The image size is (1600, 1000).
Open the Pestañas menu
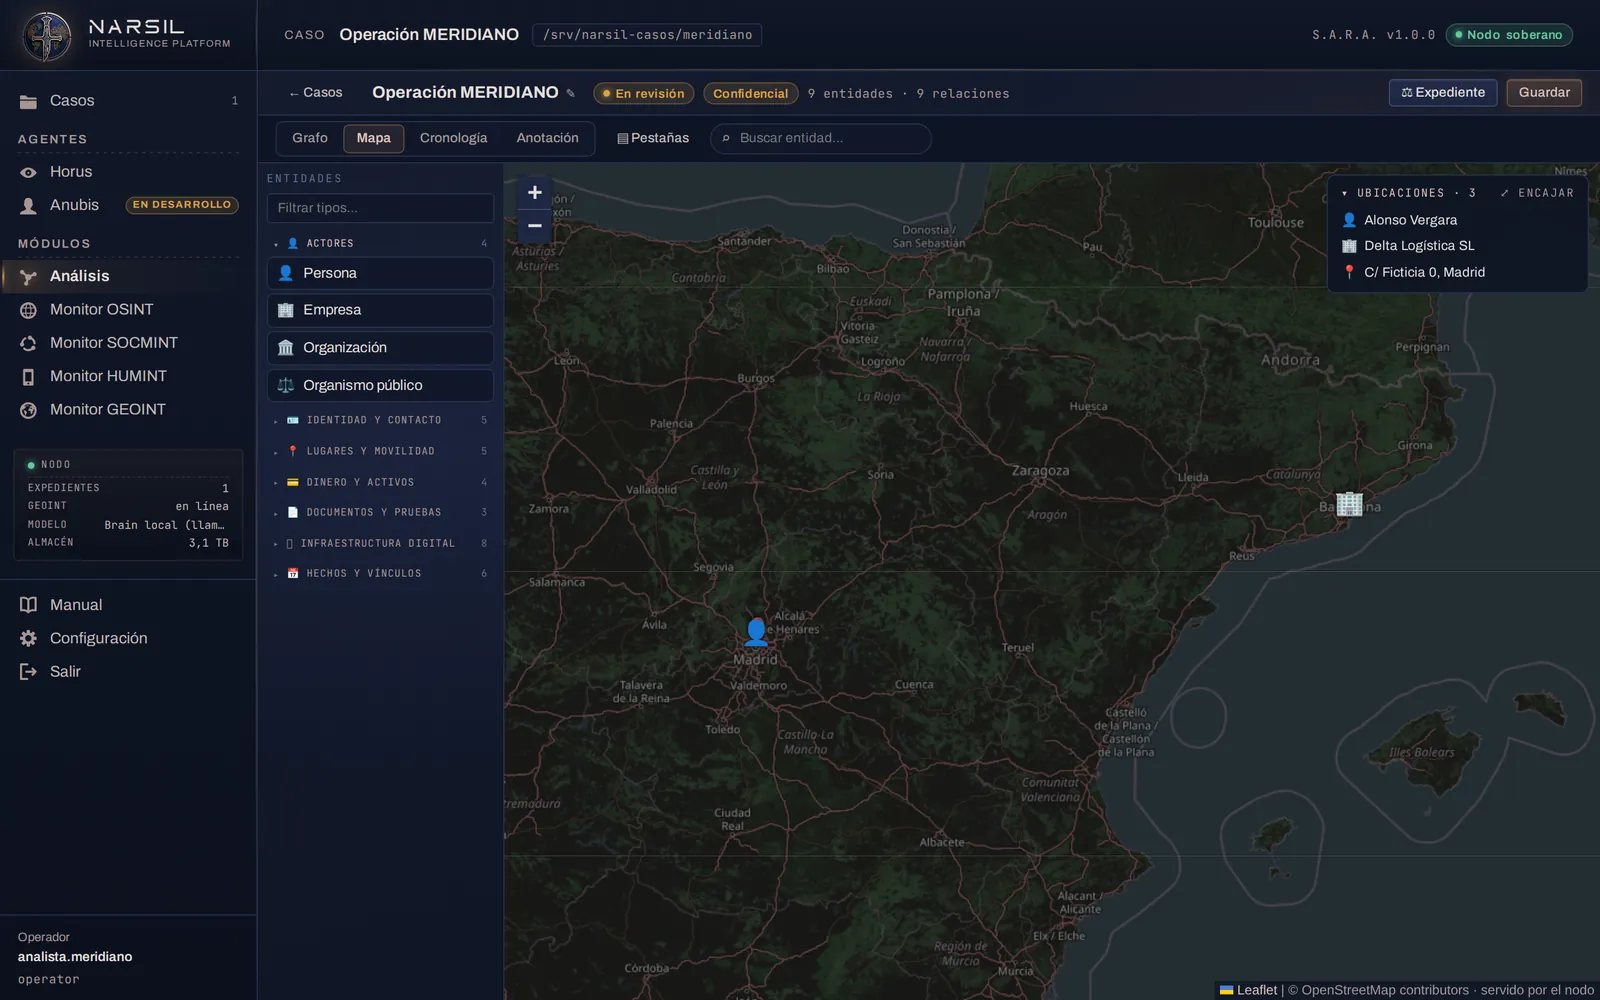[x=653, y=138]
